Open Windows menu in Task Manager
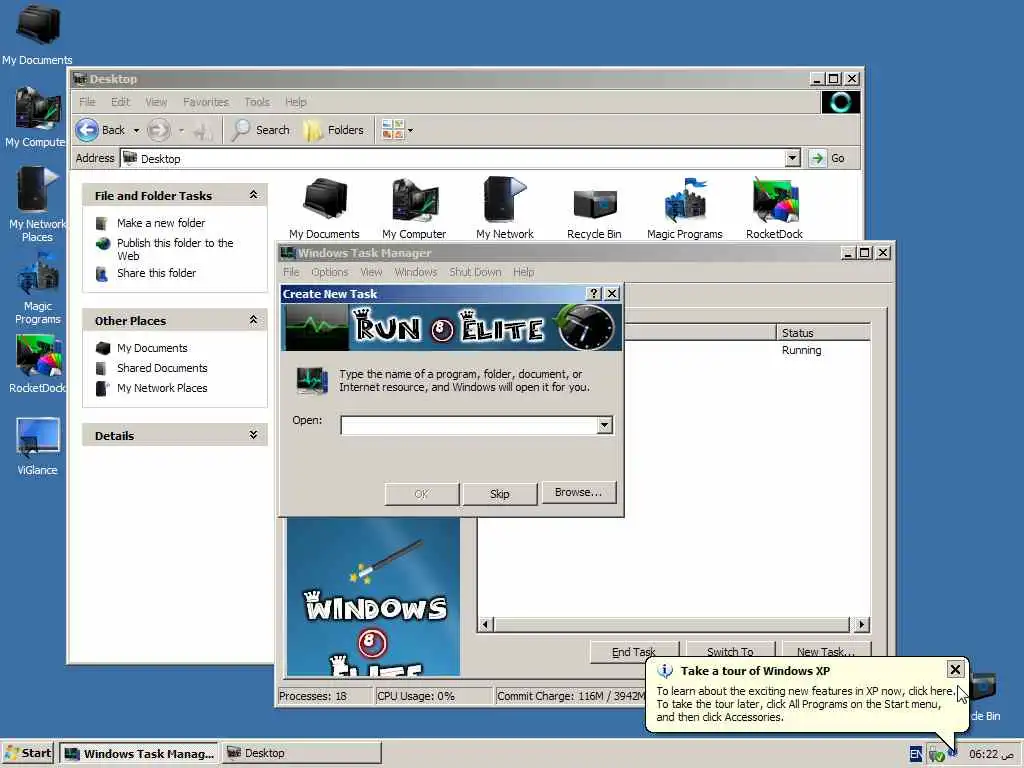 (x=415, y=272)
